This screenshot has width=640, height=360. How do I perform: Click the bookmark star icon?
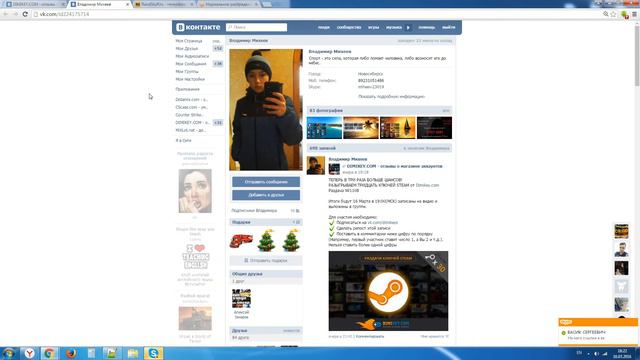point(613,14)
